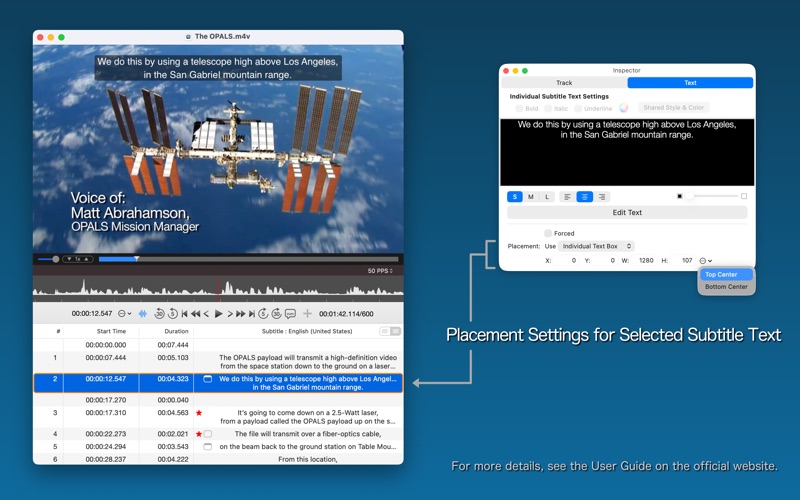Click the W width field showing 1280
The image size is (800, 500).
(x=645, y=261)
